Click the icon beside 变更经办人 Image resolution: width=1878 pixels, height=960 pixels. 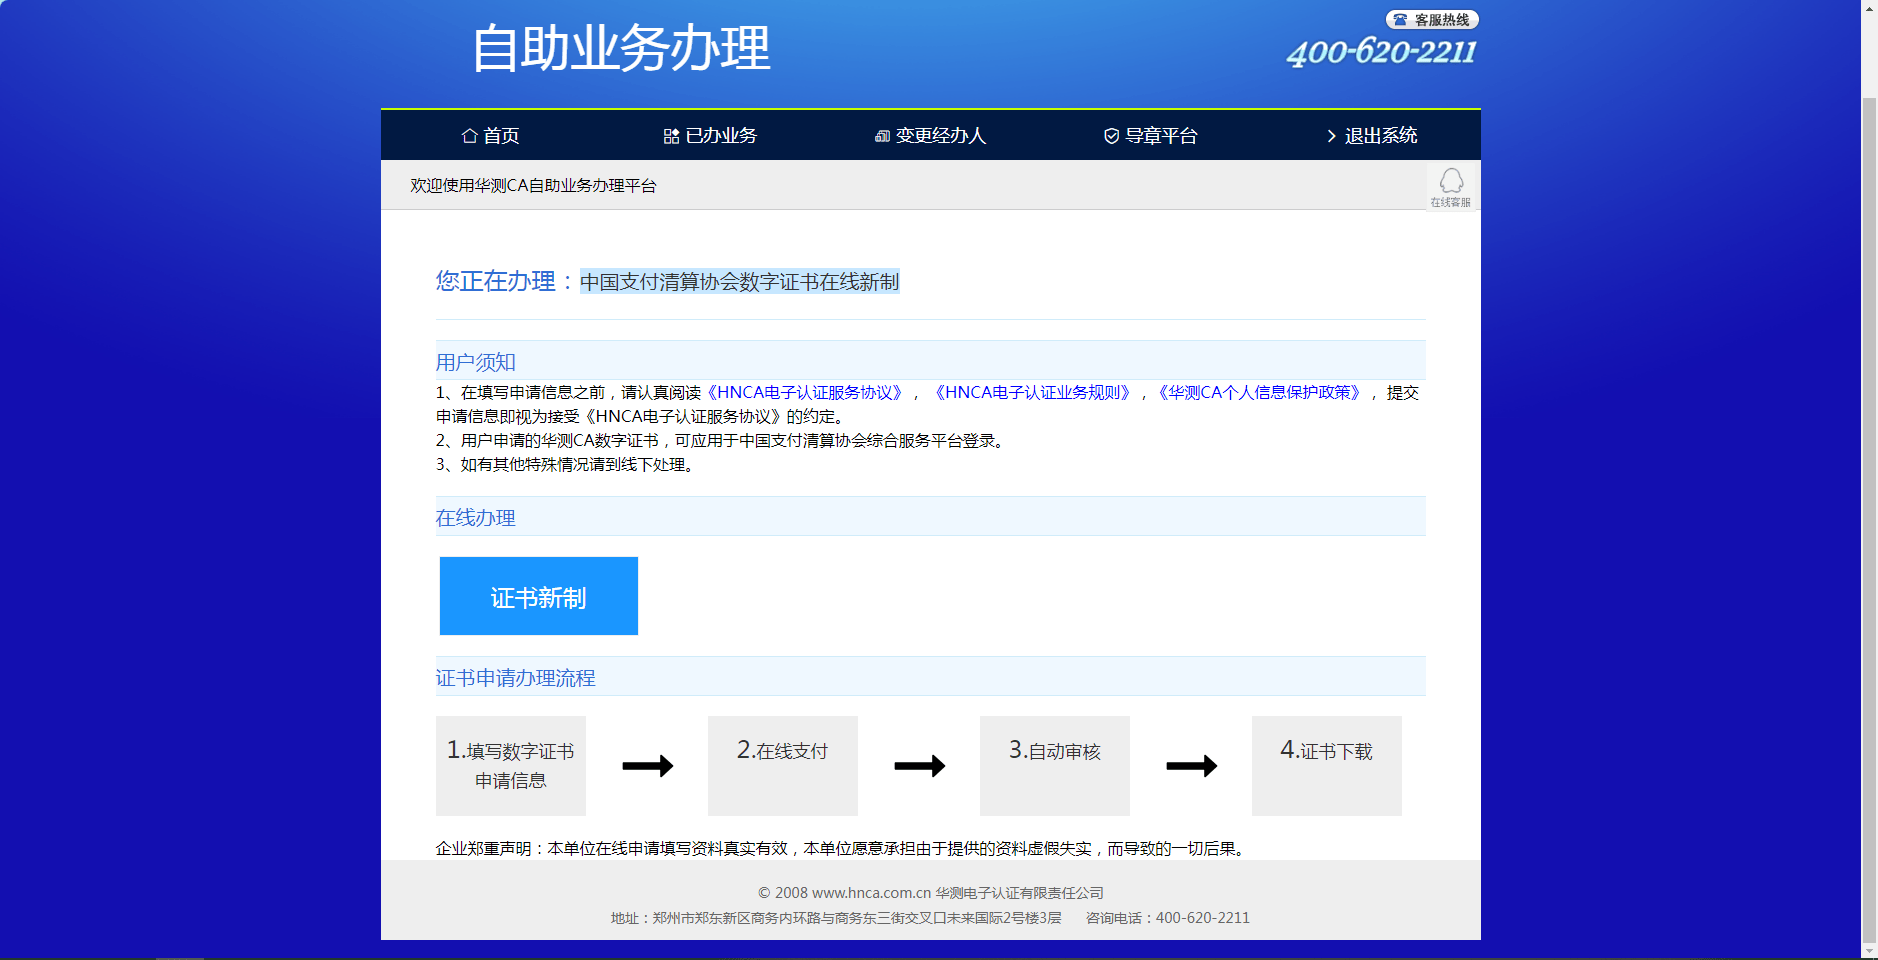[x=882, y=136]
